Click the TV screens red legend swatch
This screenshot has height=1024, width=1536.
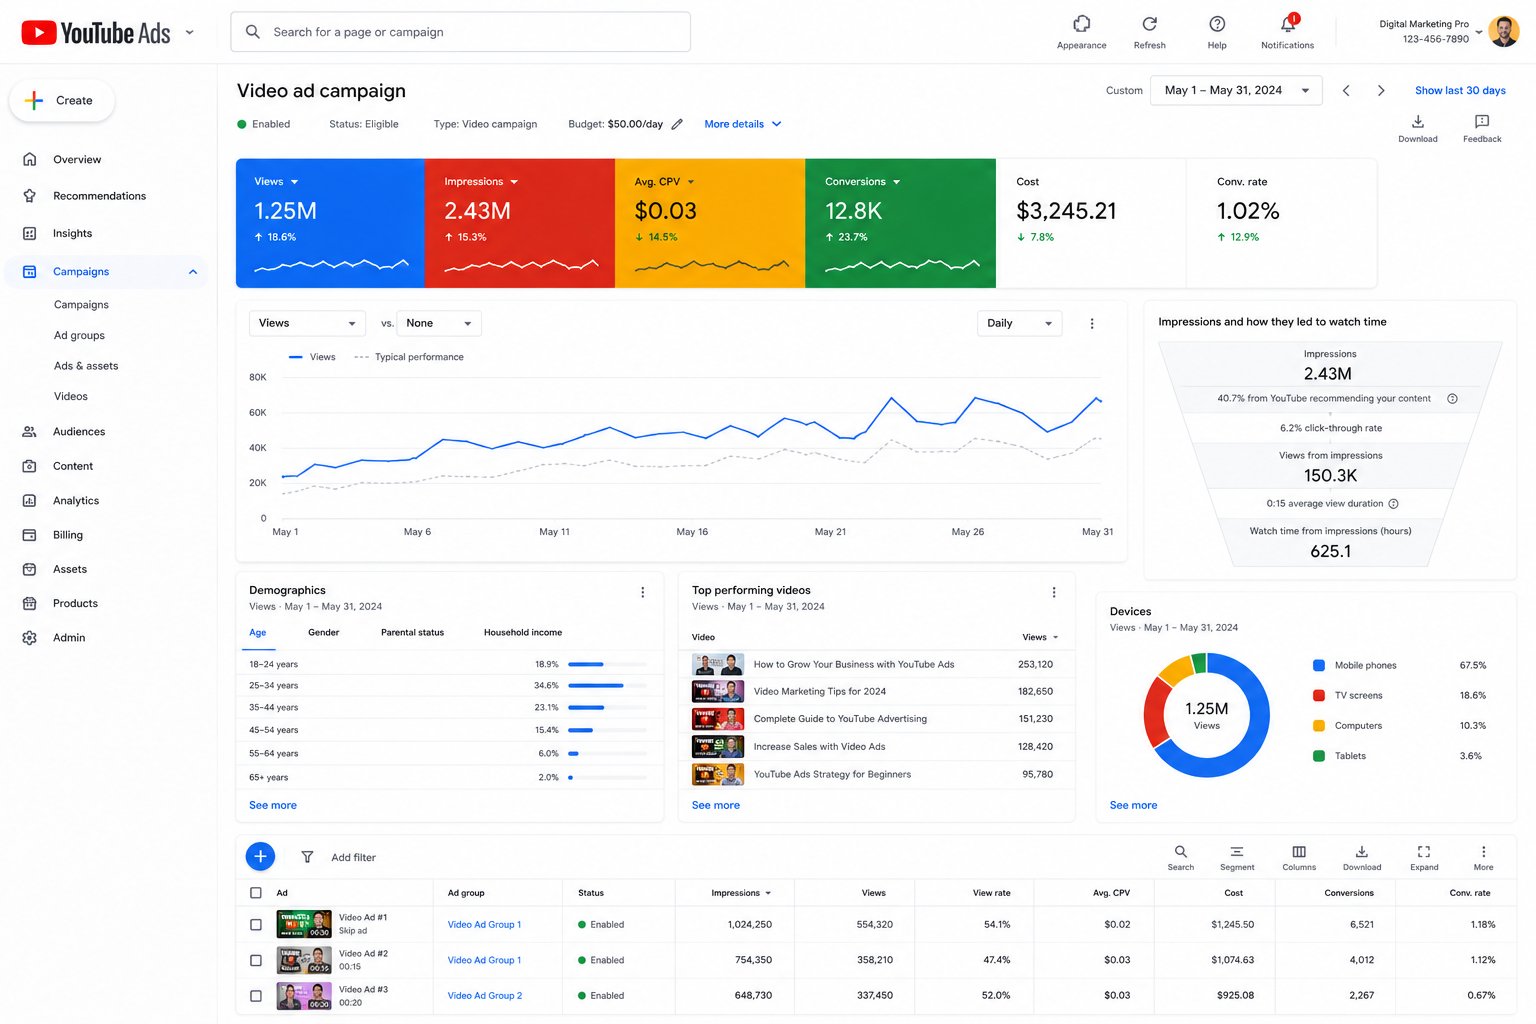[1319, 695]
